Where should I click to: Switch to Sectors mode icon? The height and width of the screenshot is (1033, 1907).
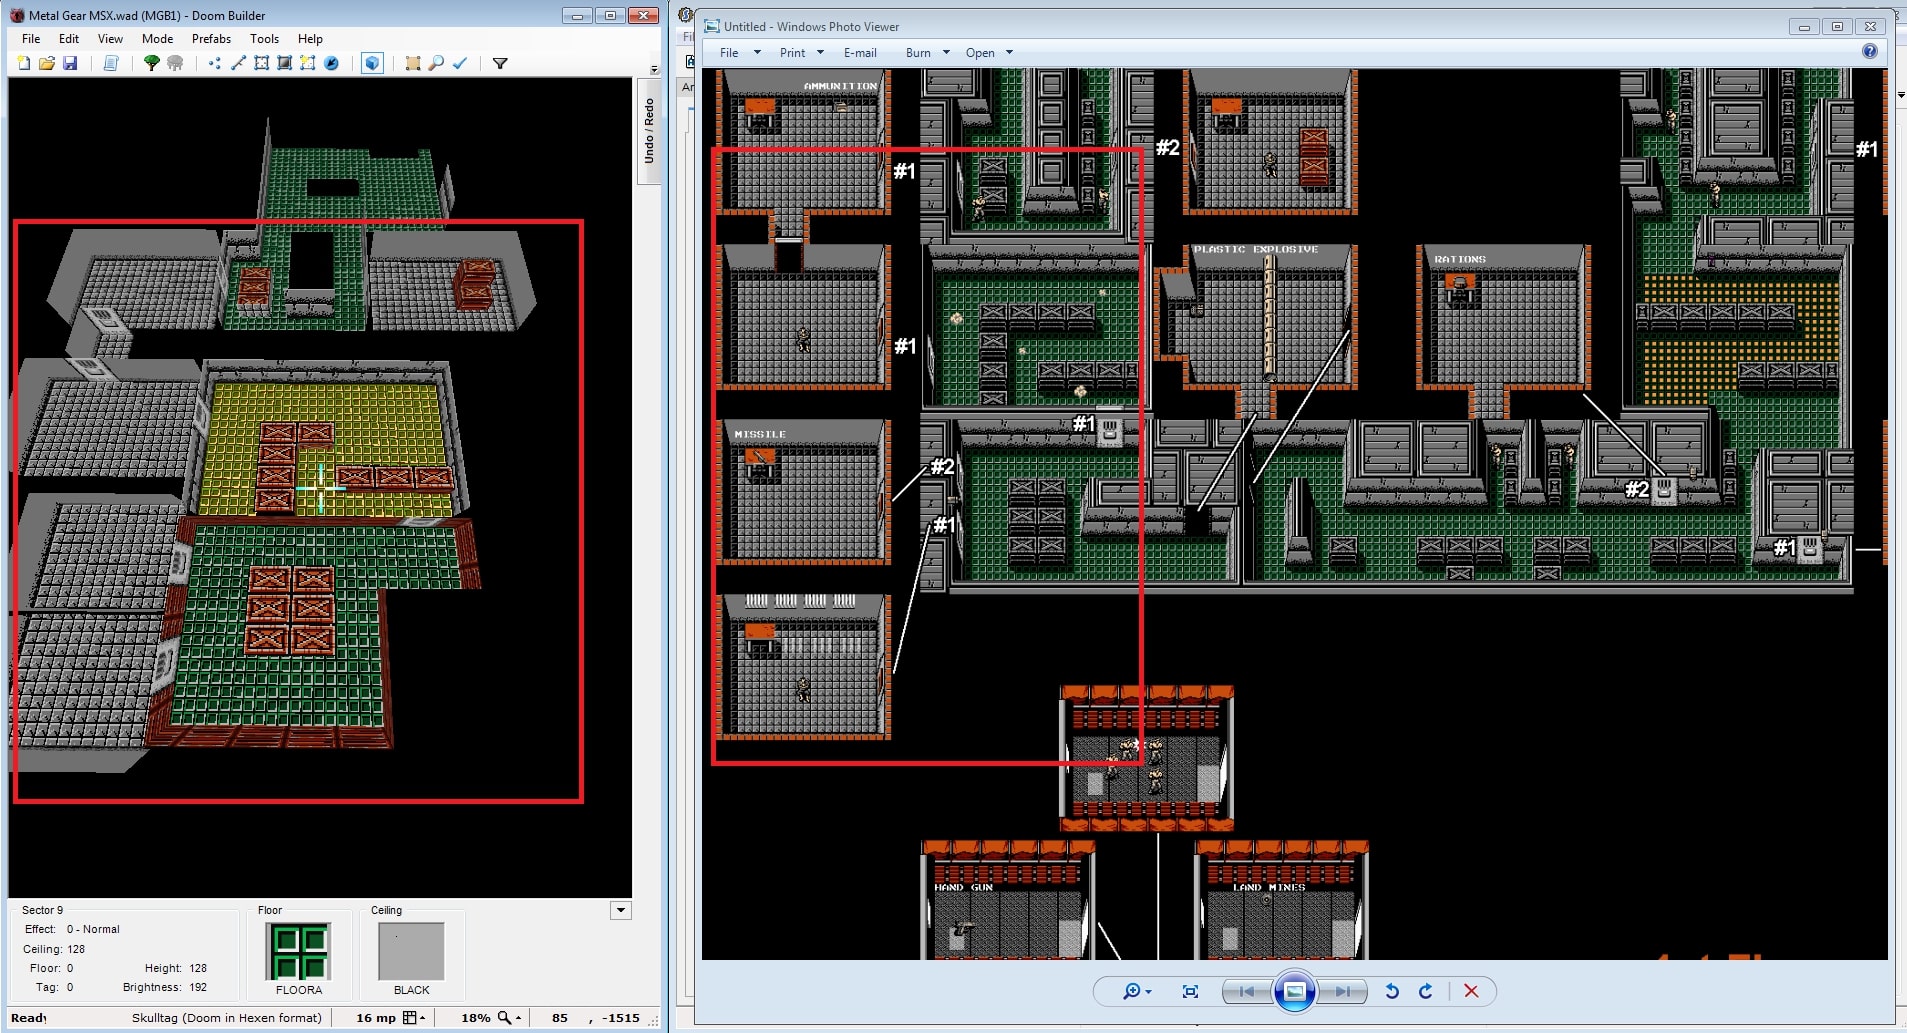click(261, 63)
